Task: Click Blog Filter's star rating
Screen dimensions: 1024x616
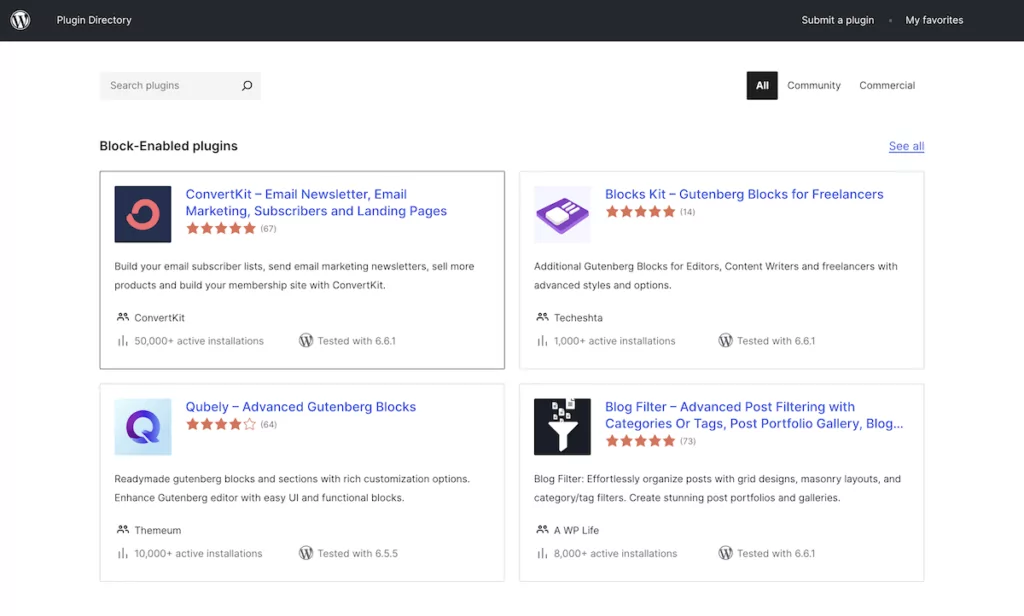Action: 640,441
